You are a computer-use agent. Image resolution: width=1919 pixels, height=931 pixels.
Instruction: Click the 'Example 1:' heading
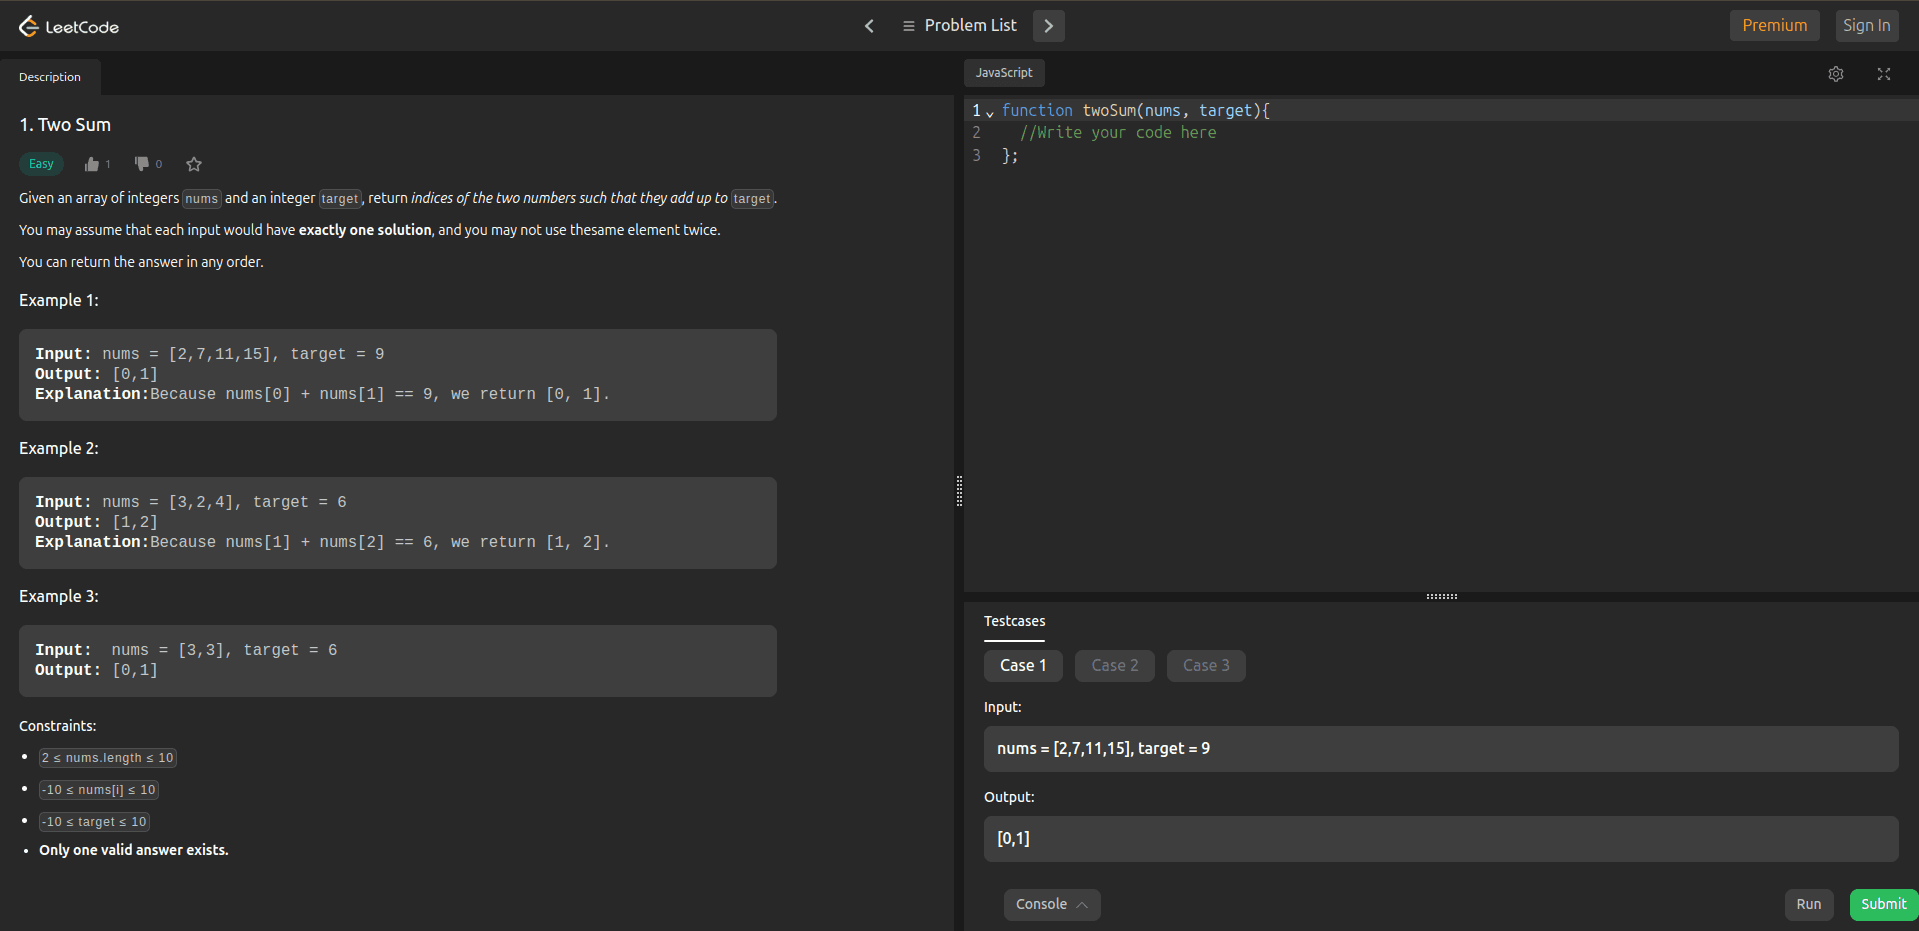59,301
